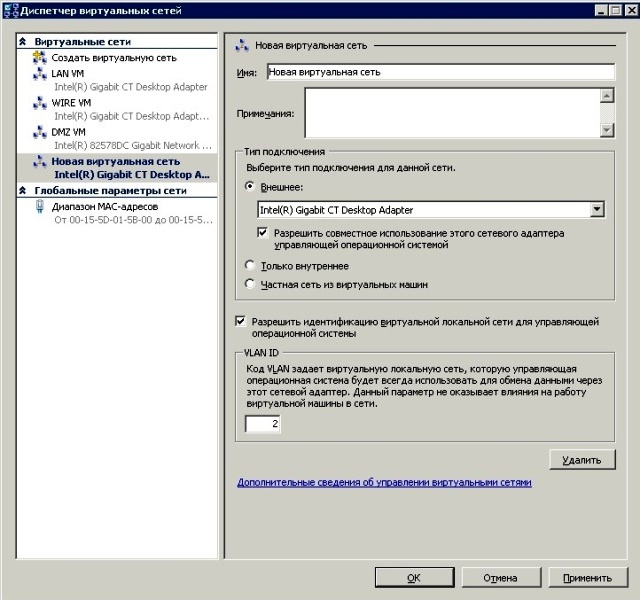The height and width of the screenshot is (600, 640).
Task: Click the window title bar app icon
Action: [11, 10]
